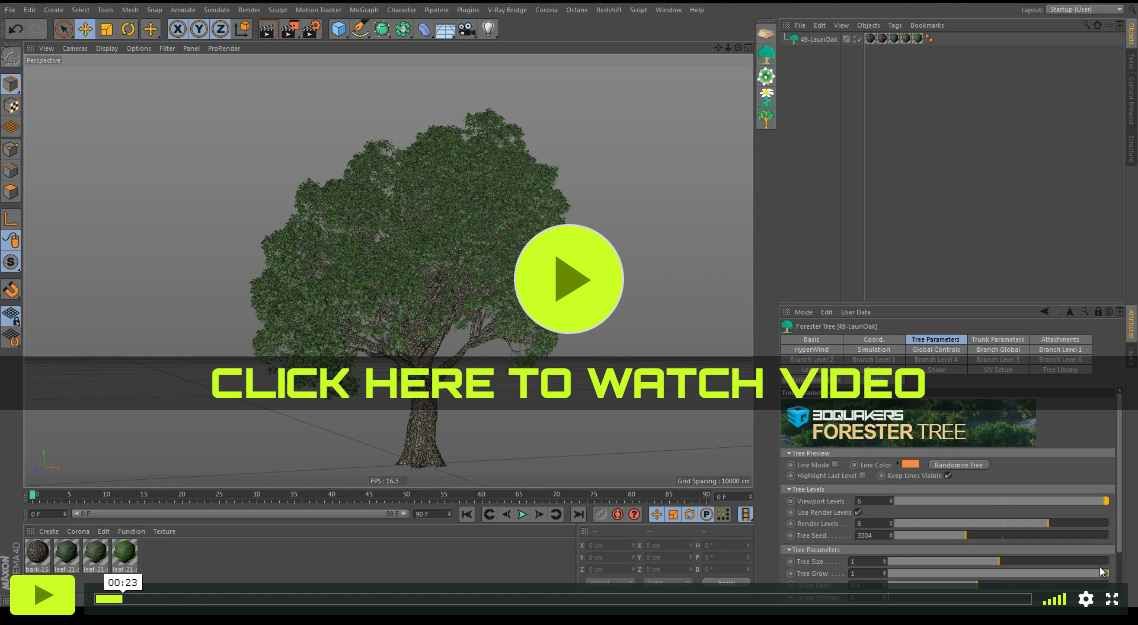
Task: Enable the Line Mode checkbox
Action: pos(835,465)
